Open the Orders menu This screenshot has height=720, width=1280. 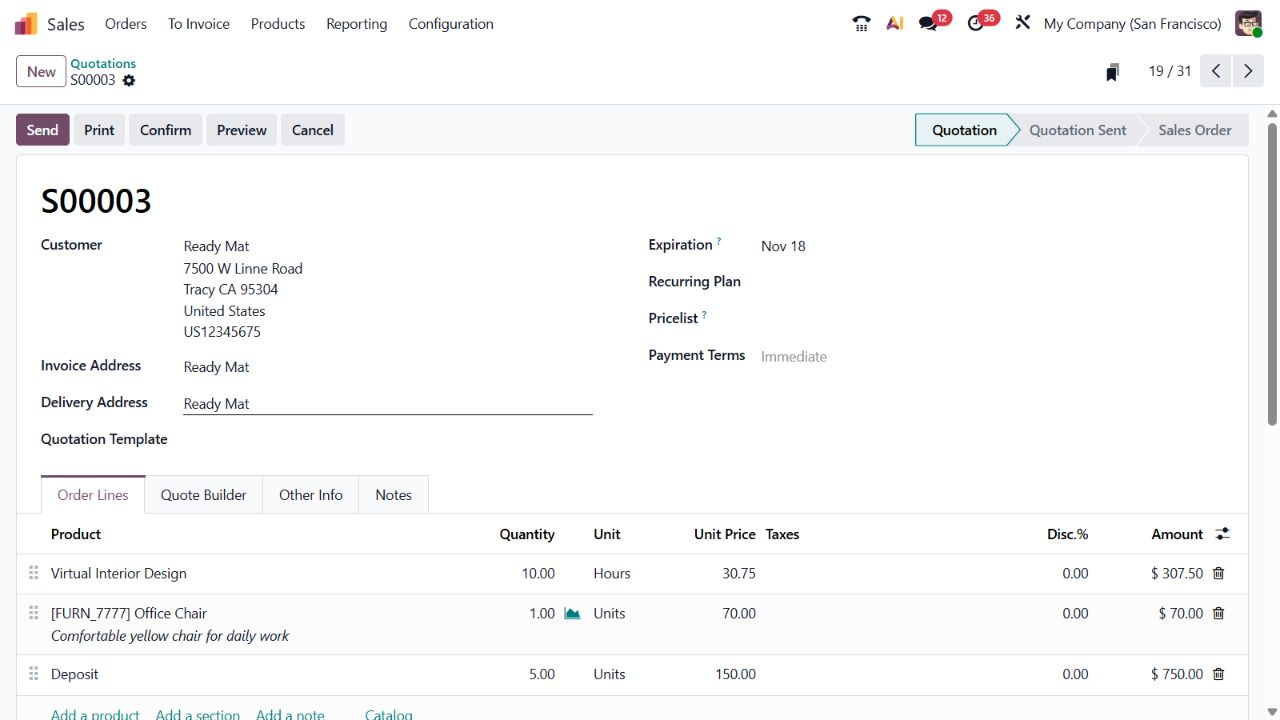[126, 23]
